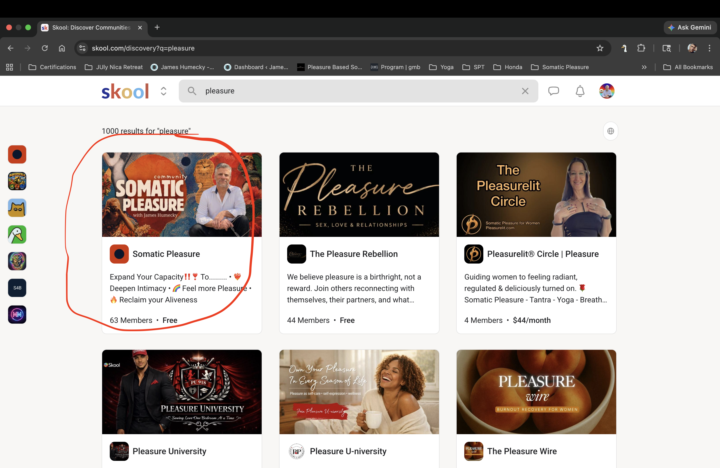Open the notifications bell
This screenshot has width=720, height=468.
(x=580, y=91)
